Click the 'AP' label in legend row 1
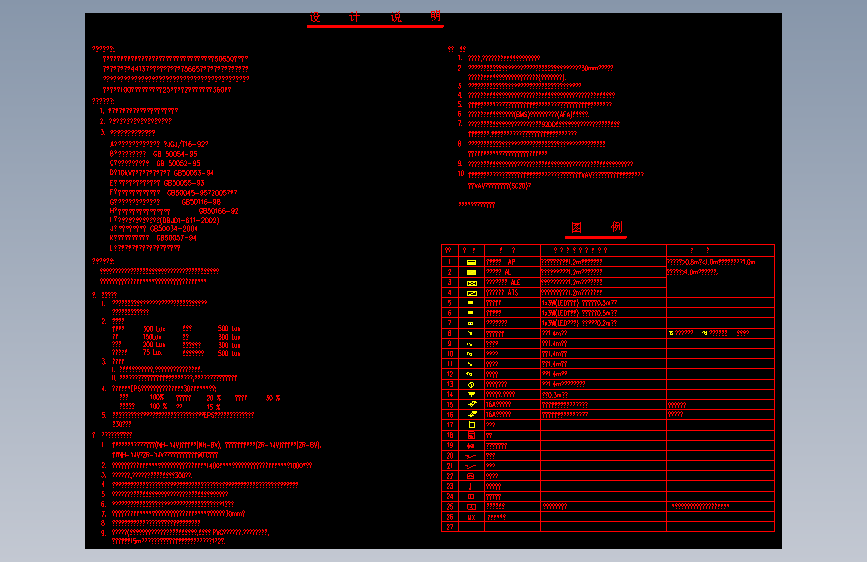The image size is (867, 562). 511,262
